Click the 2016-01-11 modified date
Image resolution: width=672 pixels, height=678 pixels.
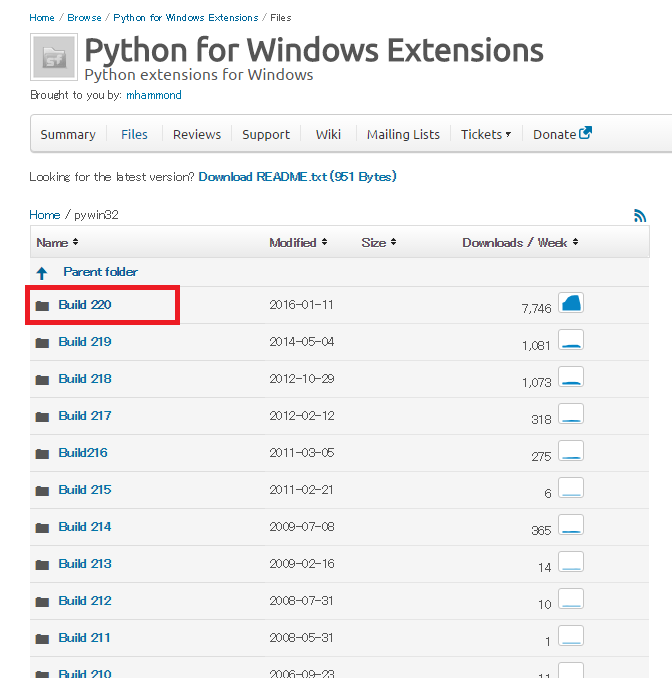point(301,305)
